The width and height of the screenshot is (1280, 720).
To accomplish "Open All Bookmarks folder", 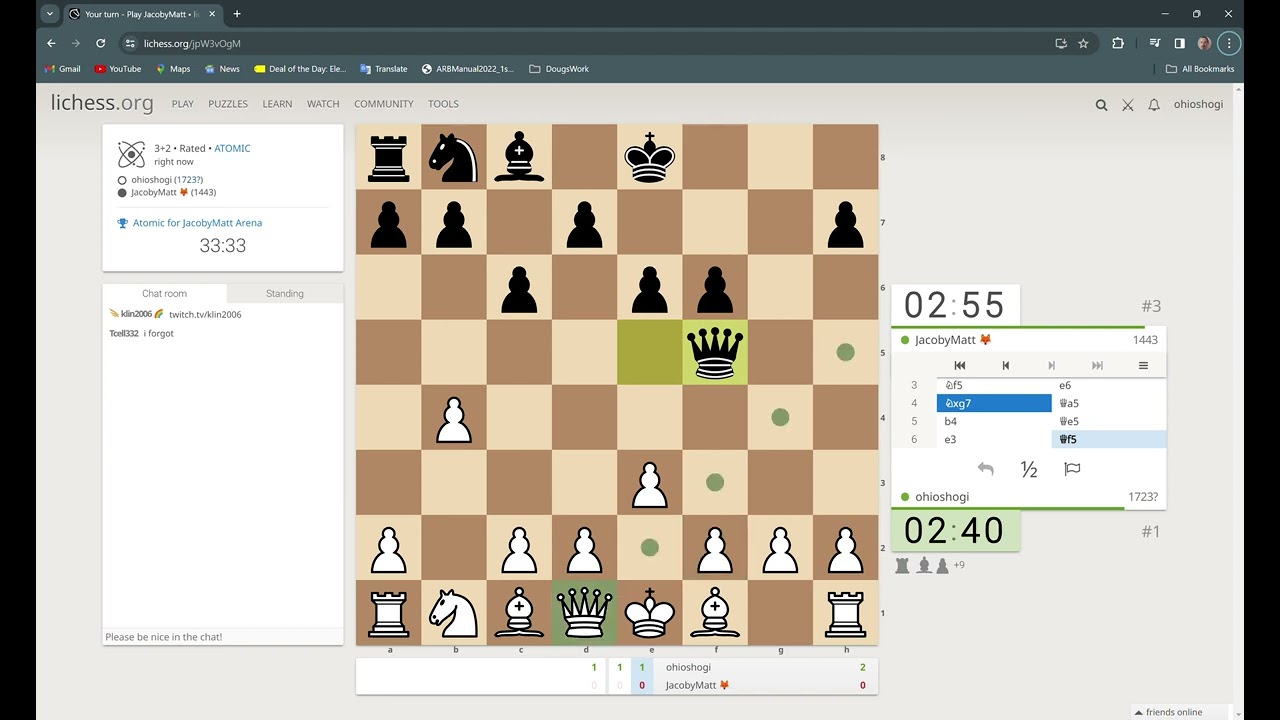I will tap(1200, 69).
